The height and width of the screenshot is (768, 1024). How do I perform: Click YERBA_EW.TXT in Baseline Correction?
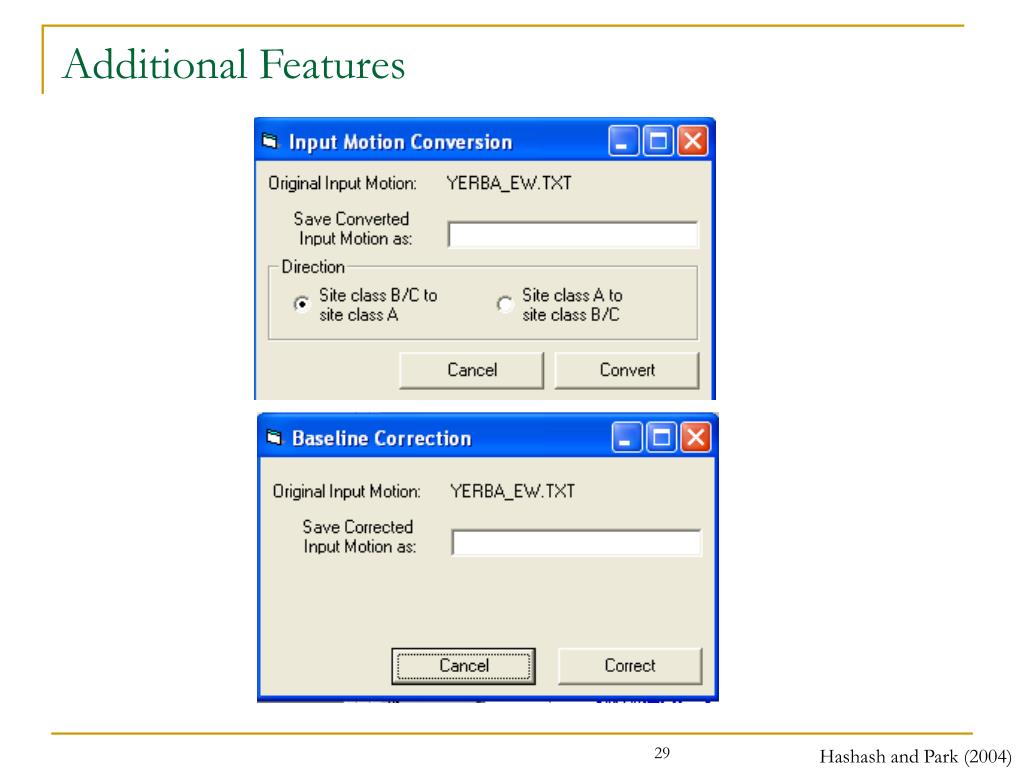[513, 491]
